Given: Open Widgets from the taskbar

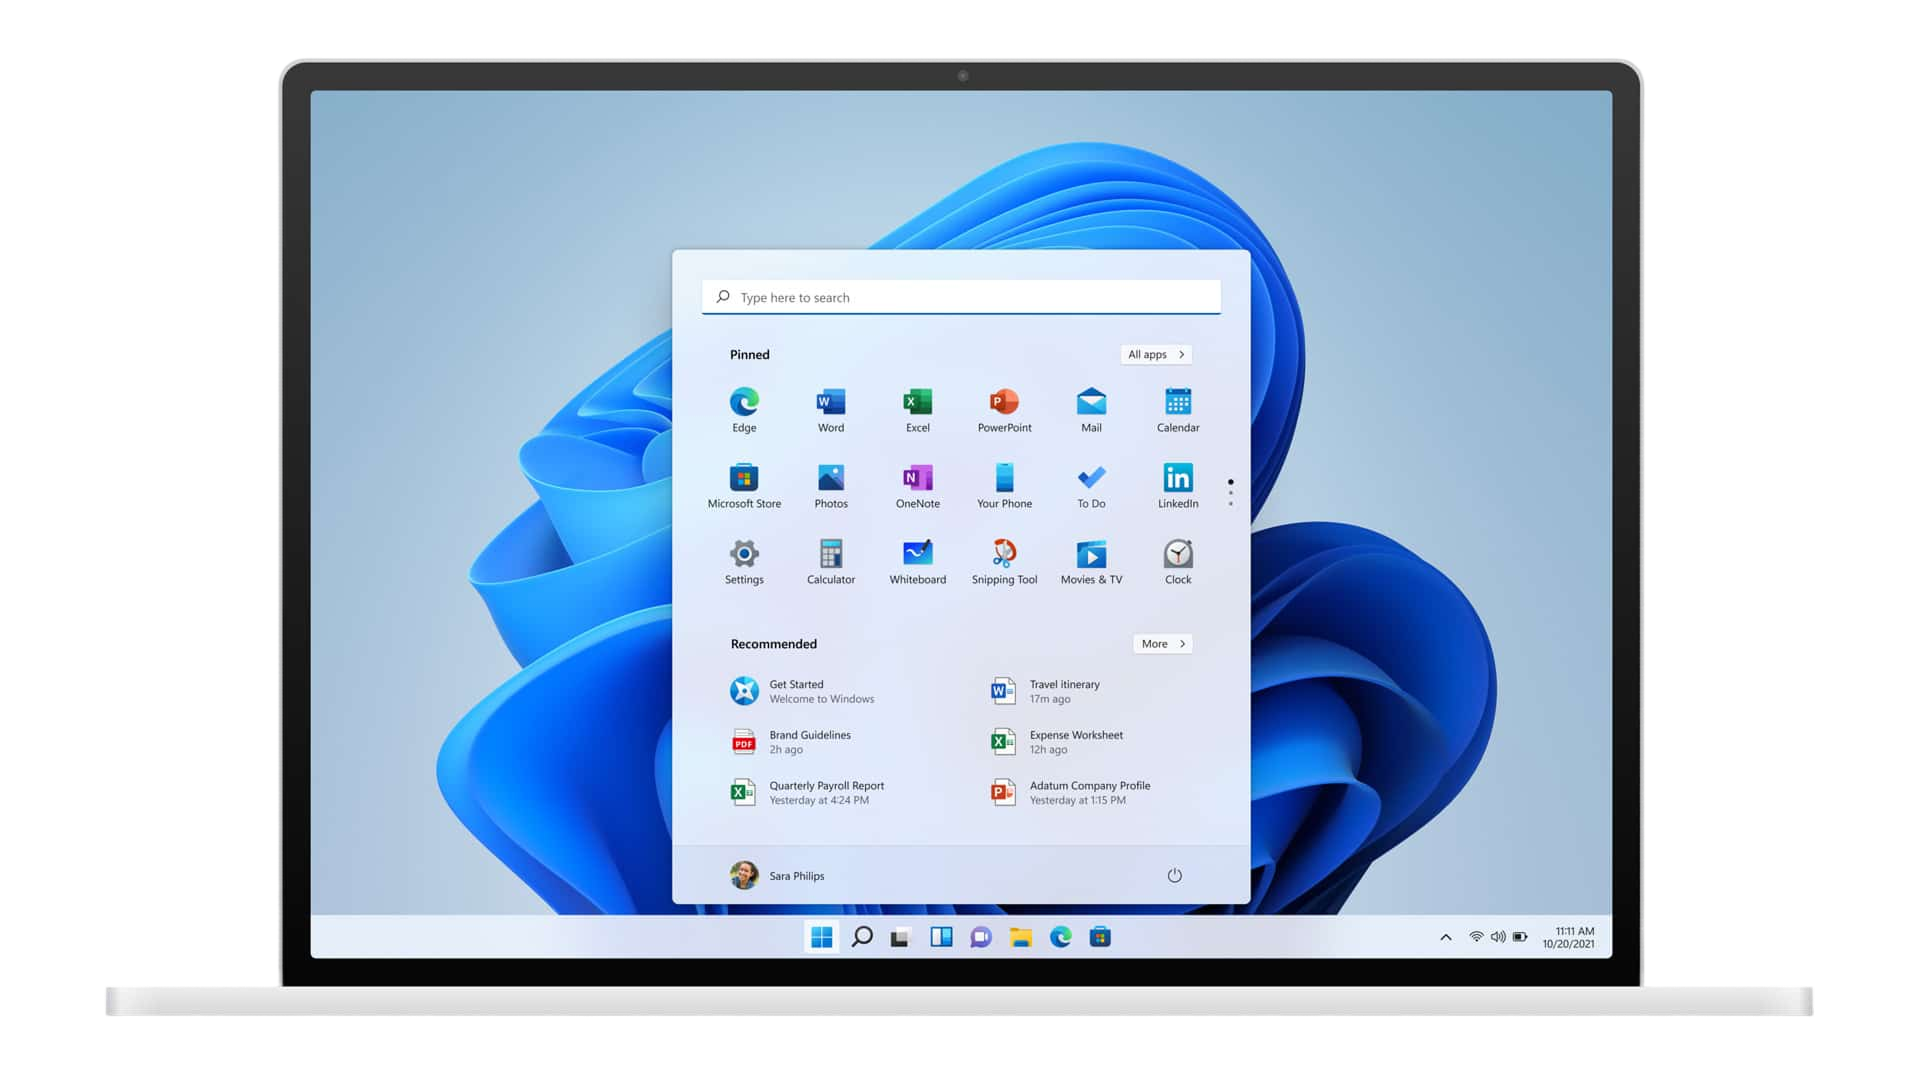Looking at the screenshot, I should 941,937.
